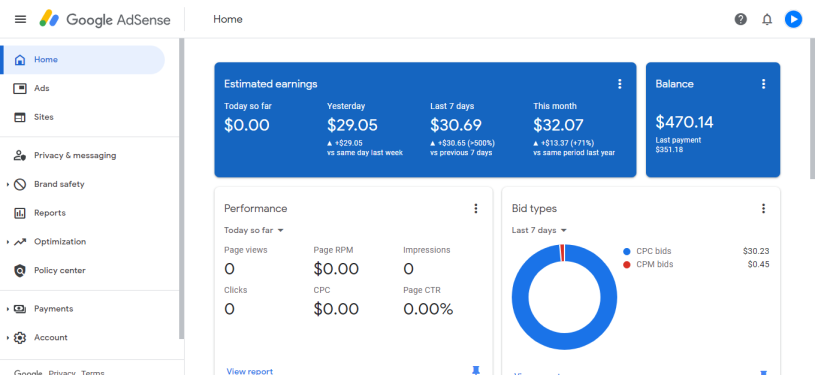Expand the Brand safety submenu arrow
This screenshot has width=815, height=375.
pyautogui.click(x=8, y=185)
